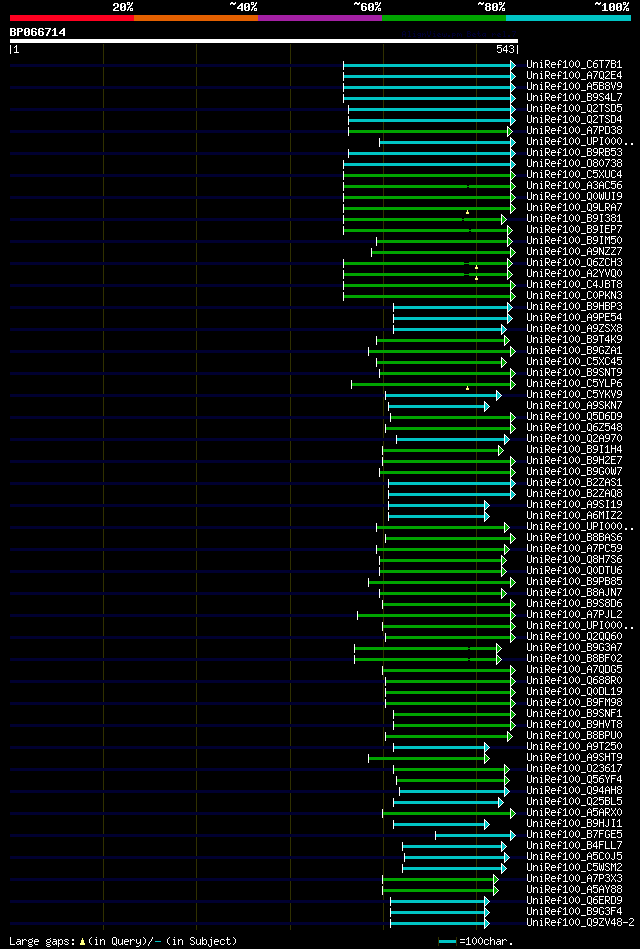Click the short cyan bar for UniRef100_B9HJI1

pos(441,824)
